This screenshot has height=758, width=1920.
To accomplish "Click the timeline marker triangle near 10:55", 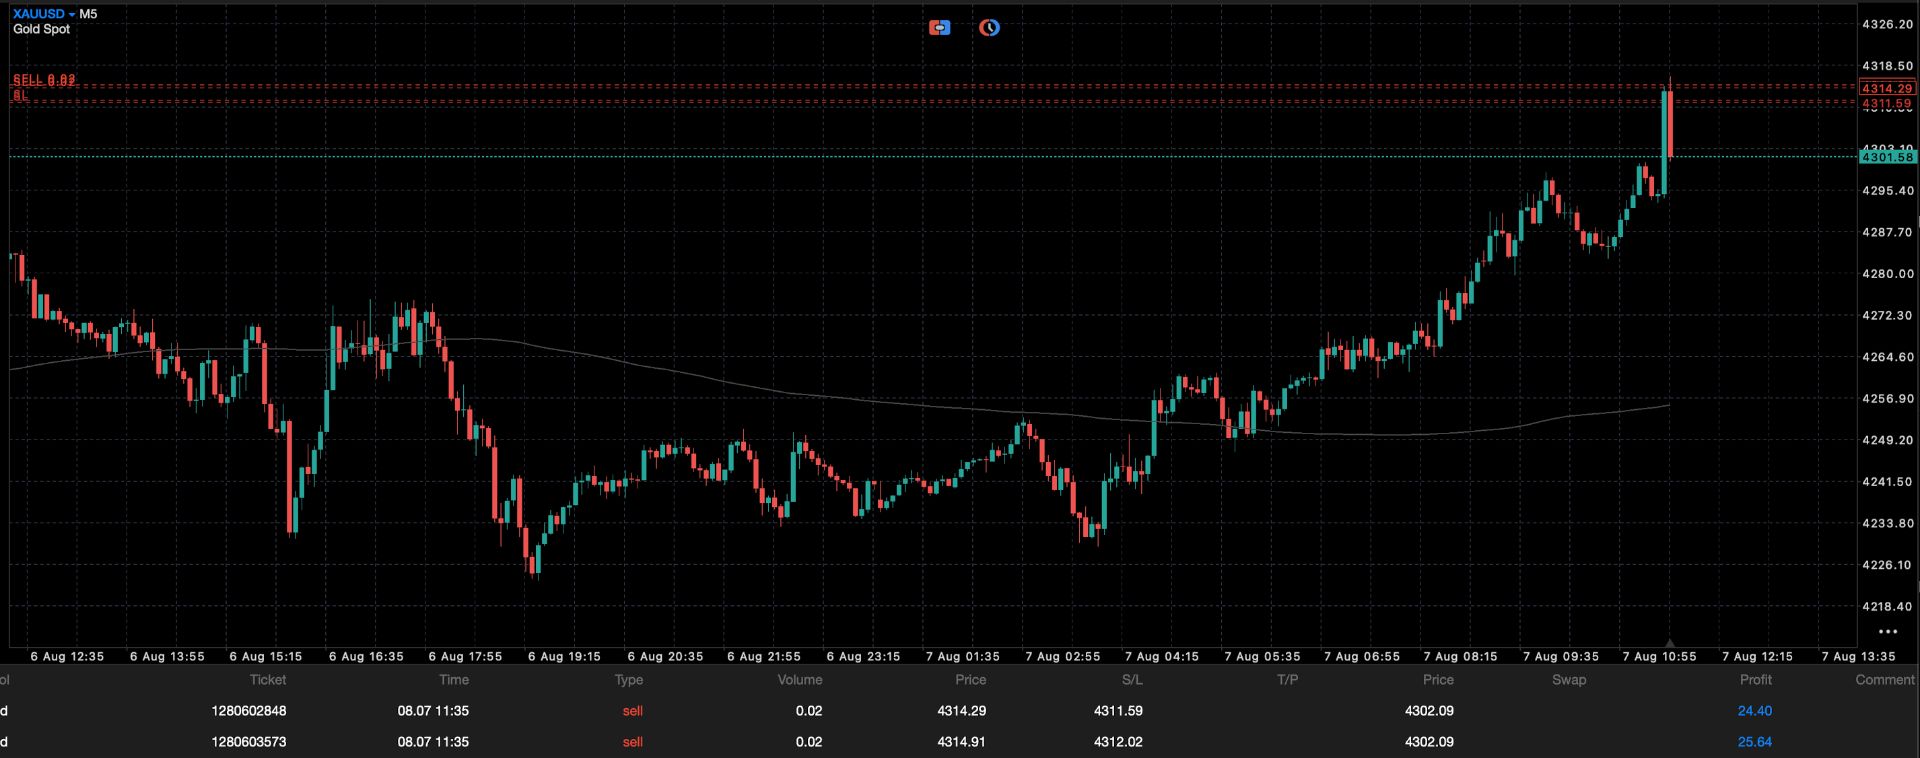I will click(x=1669, y=643).
